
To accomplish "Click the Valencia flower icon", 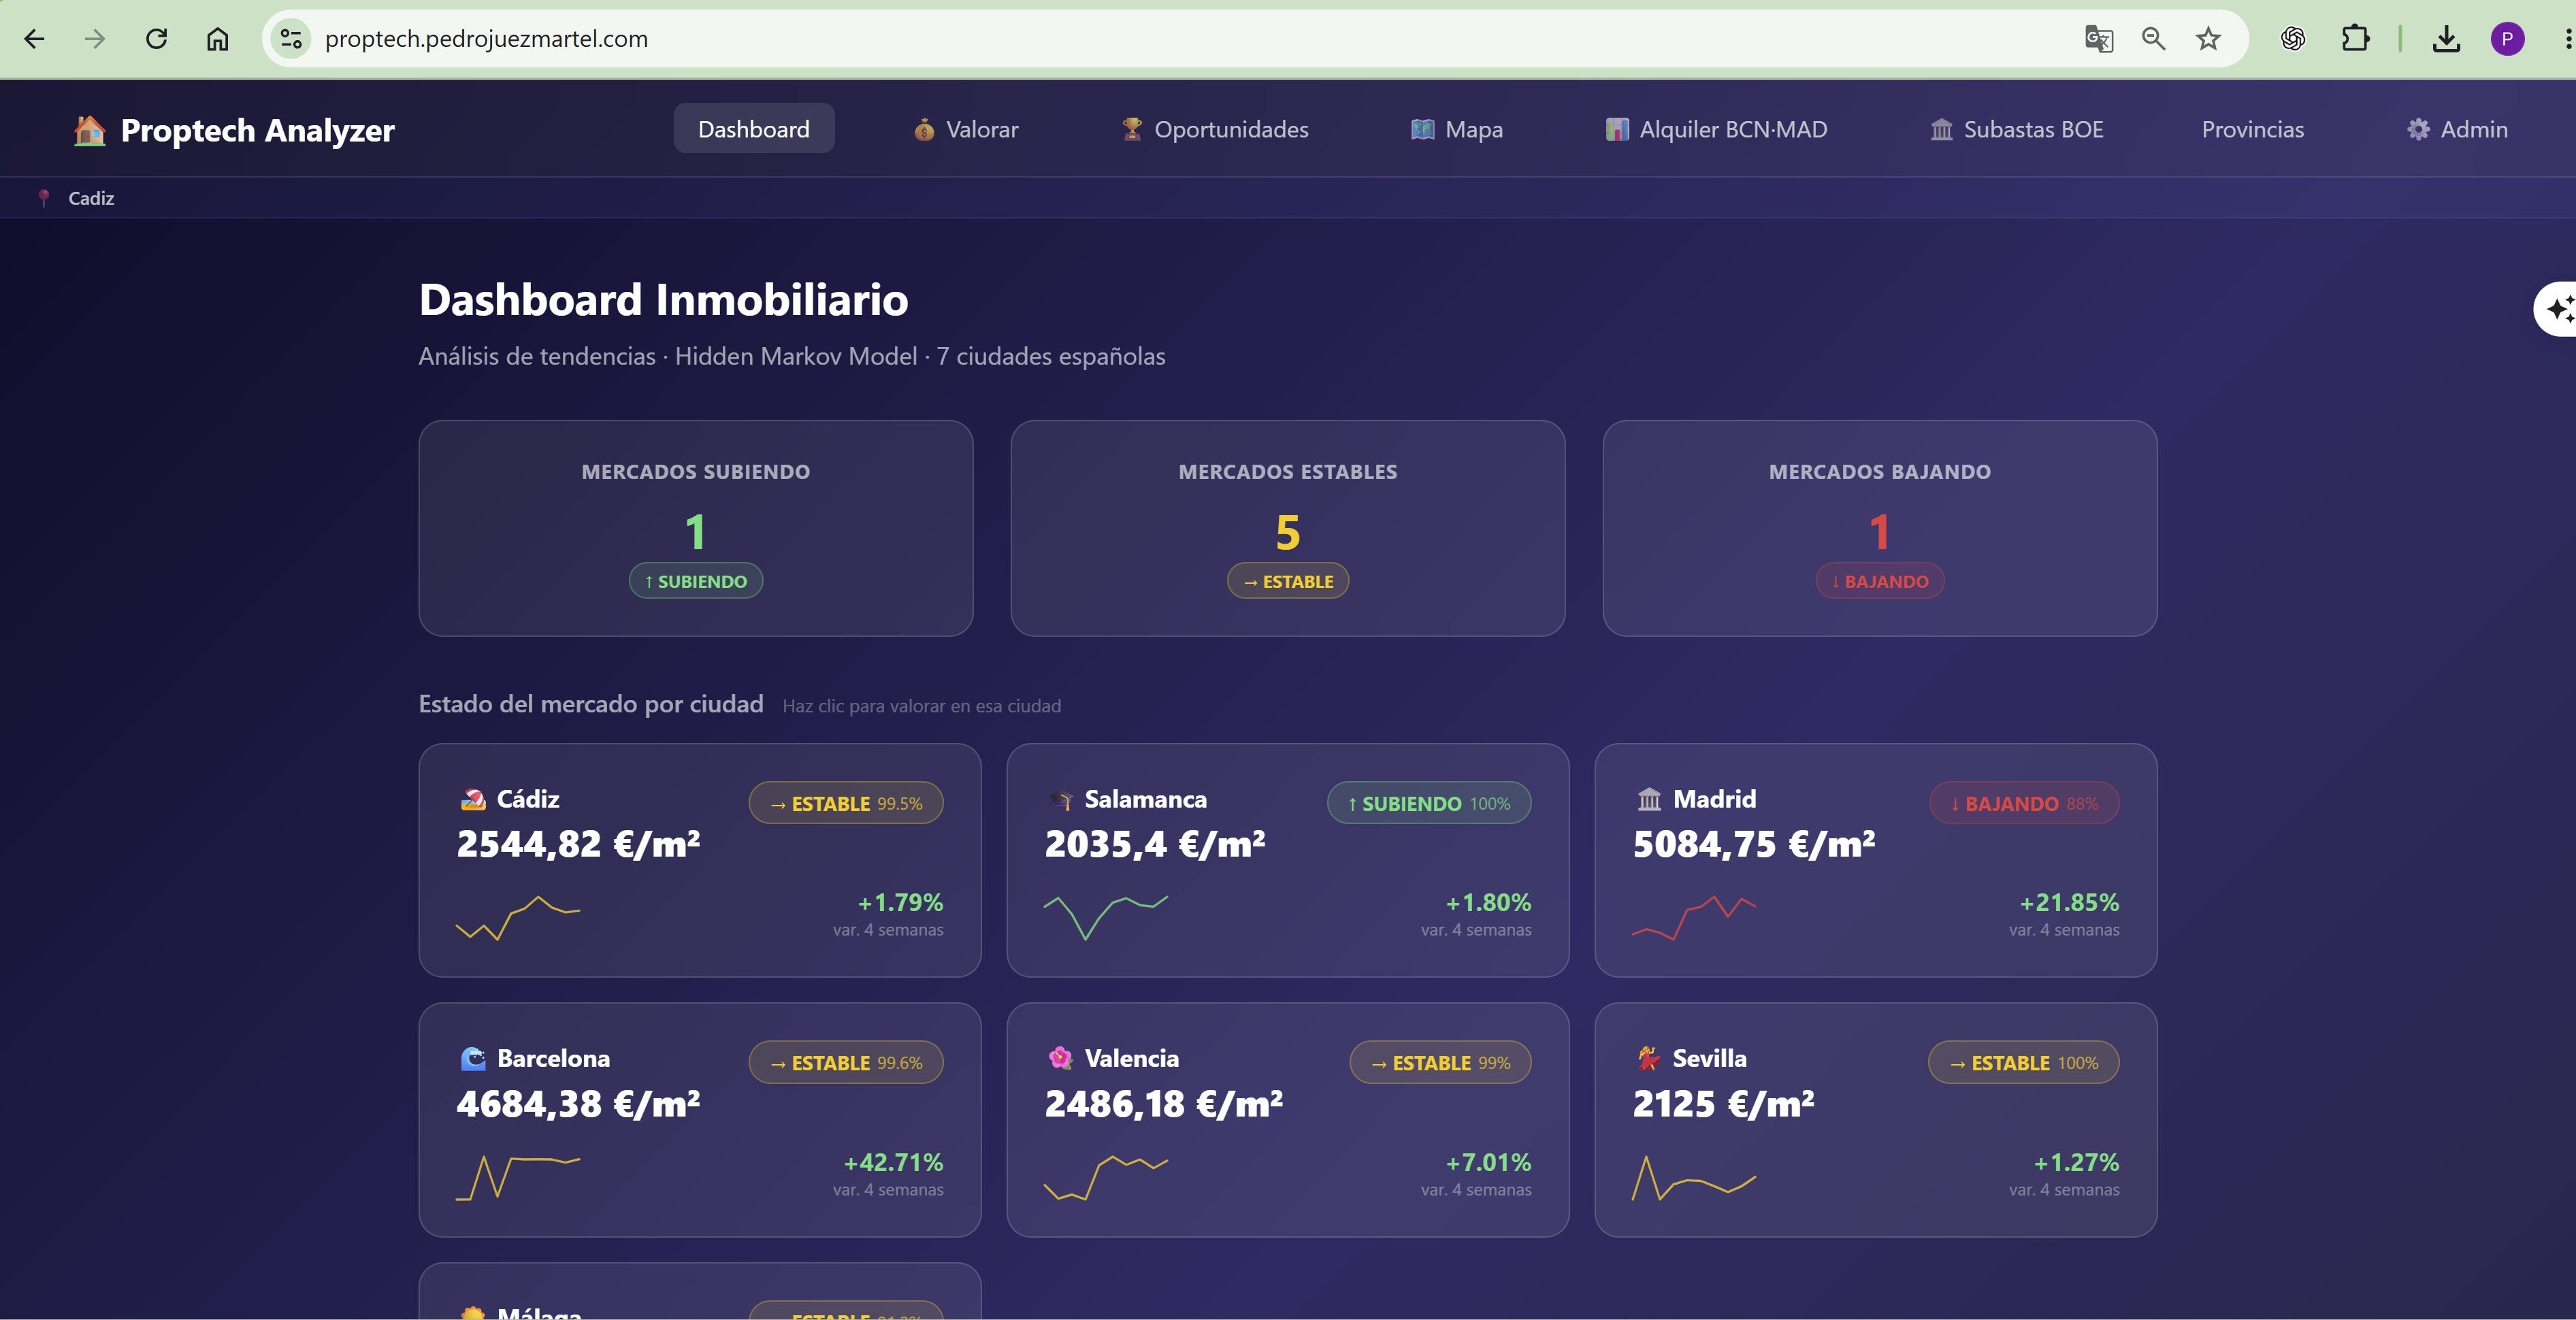I will click(1061, 1058).
